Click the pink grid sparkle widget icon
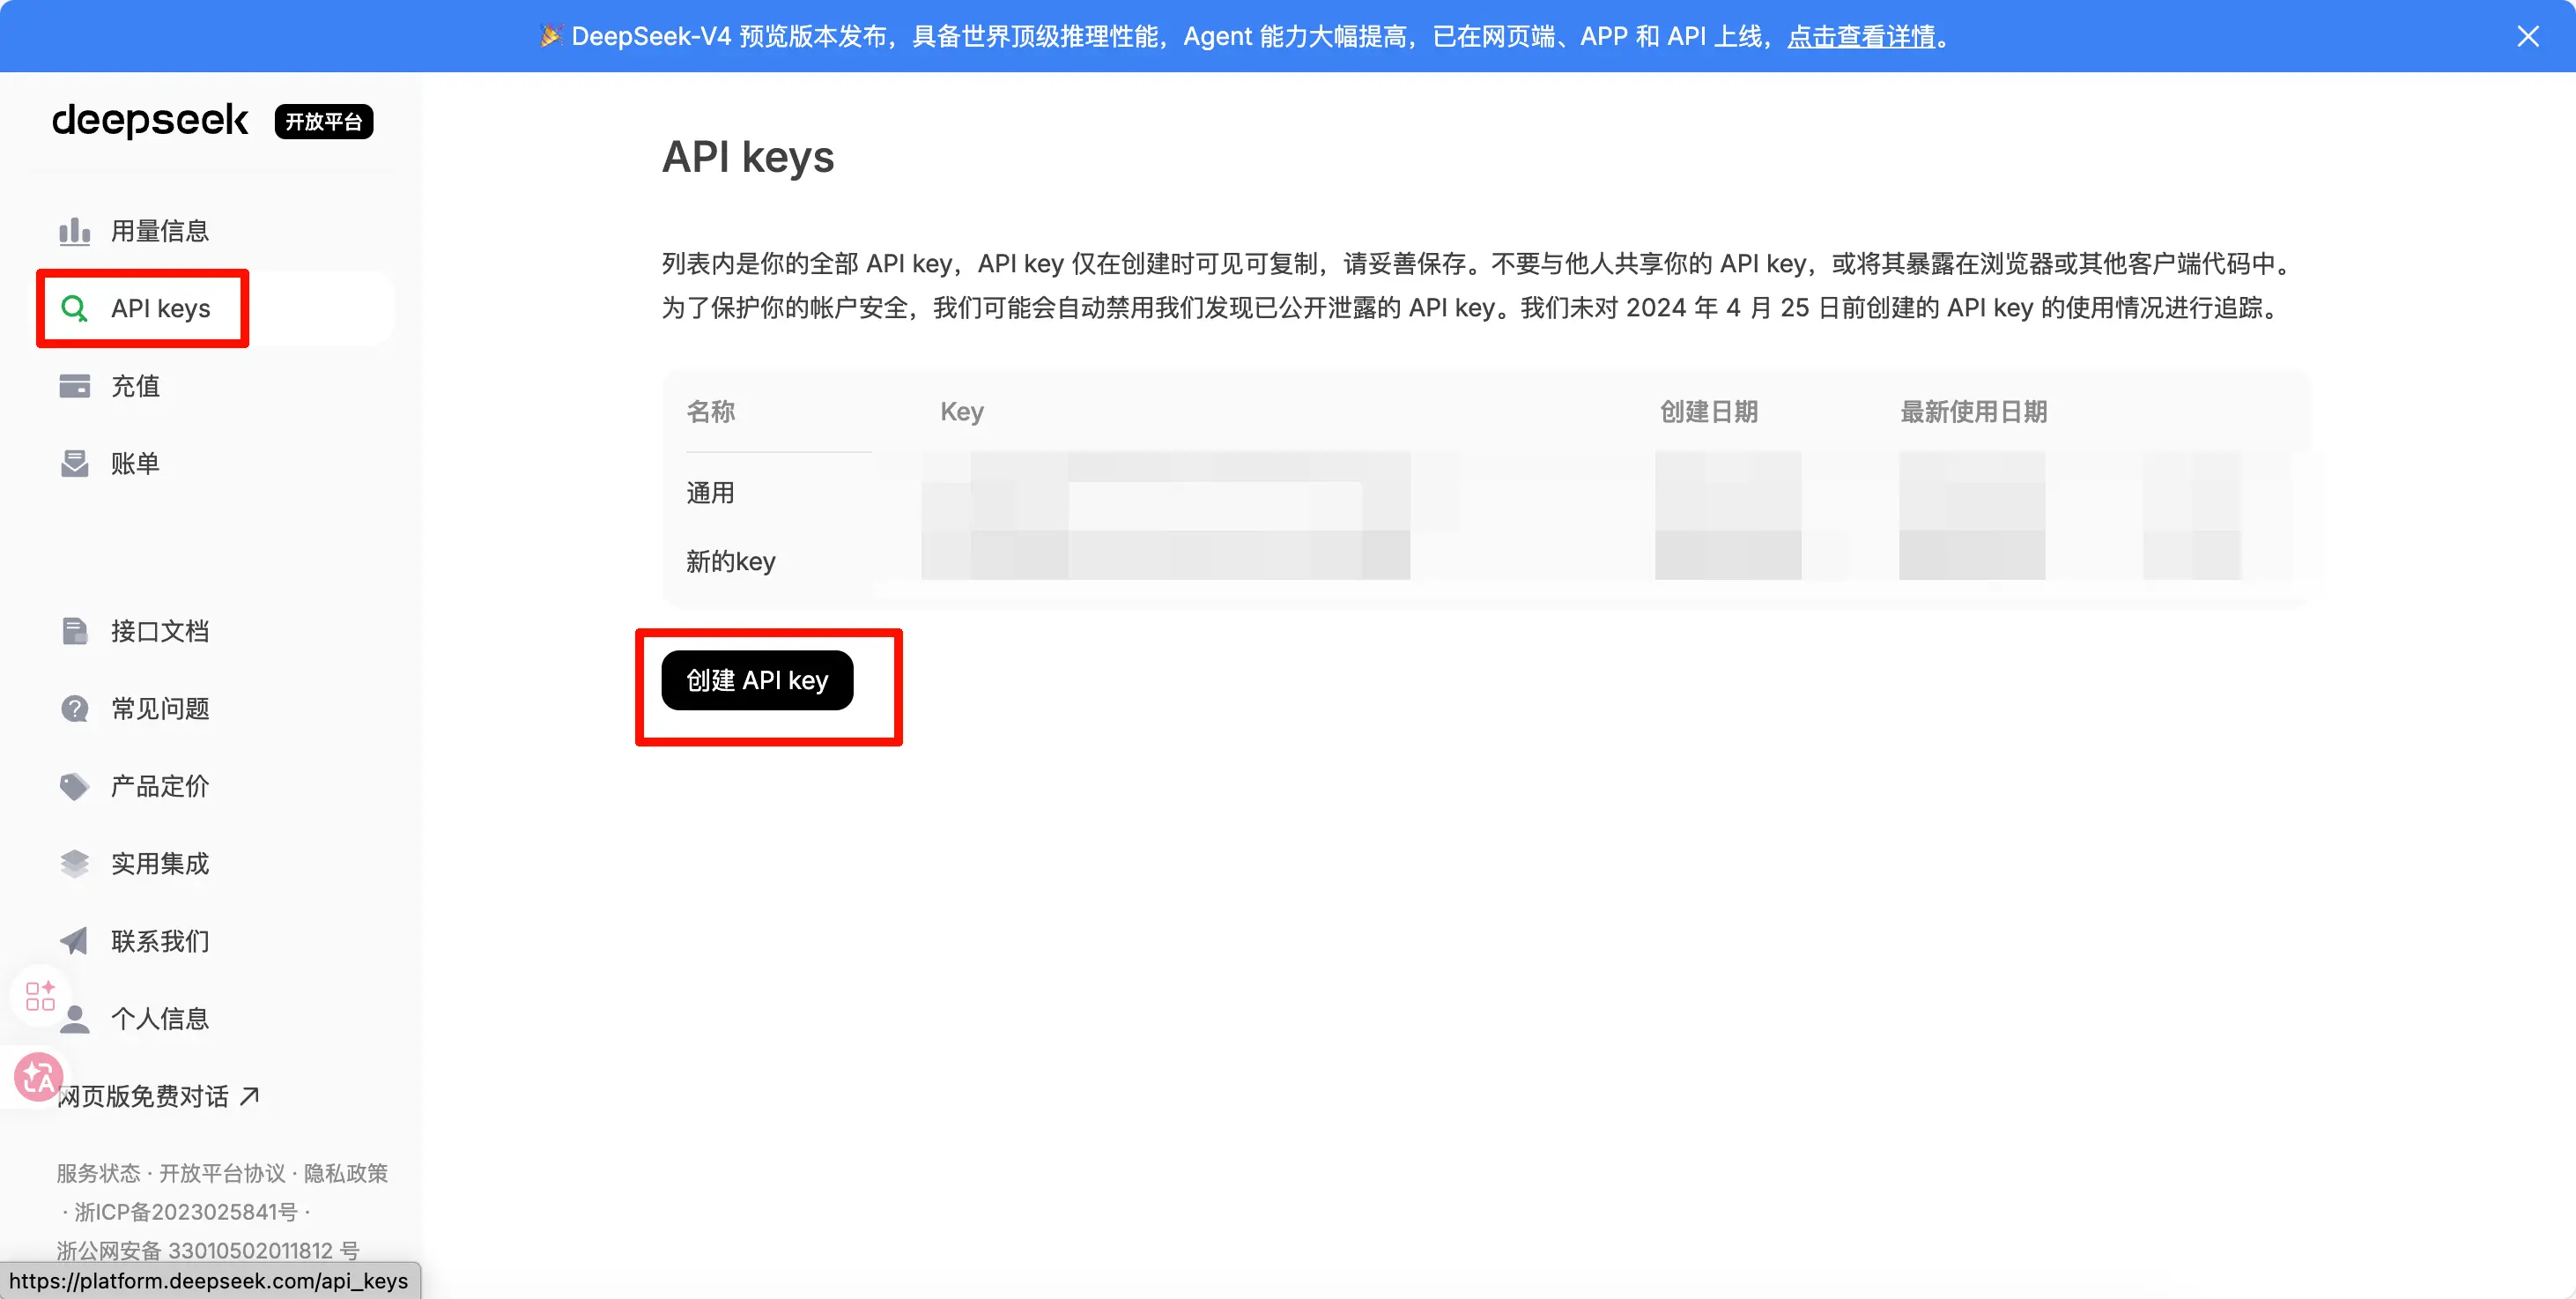The width and height of the screenshot is (2576, 1299). 40,995
